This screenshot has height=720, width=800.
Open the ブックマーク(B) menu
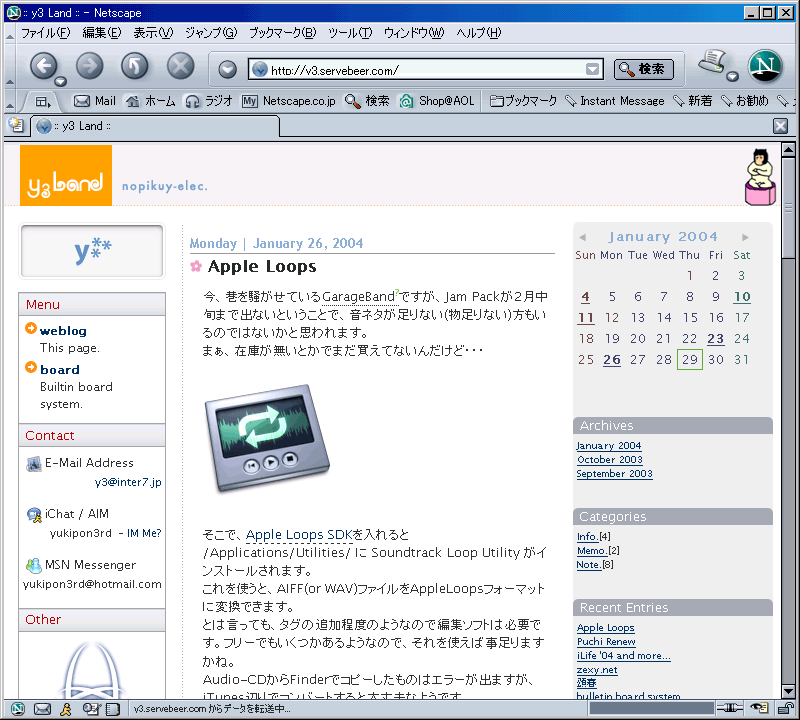[x=283, y=33]
